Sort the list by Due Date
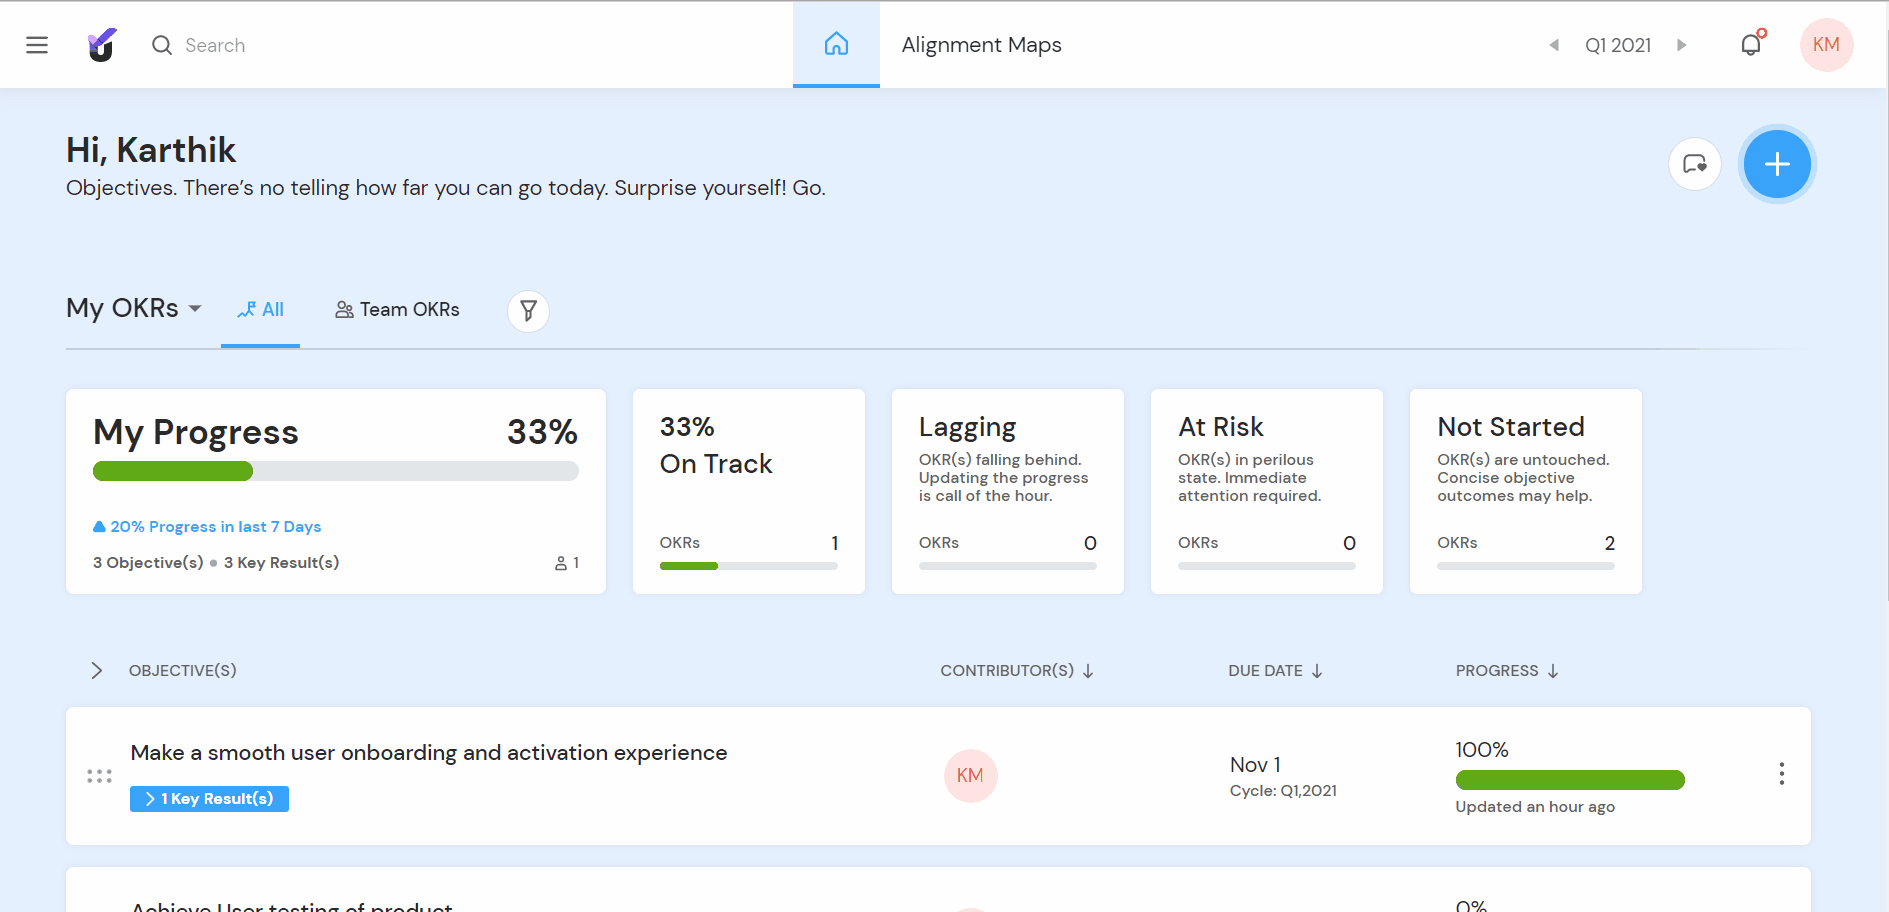 (x=1316, y=670)
